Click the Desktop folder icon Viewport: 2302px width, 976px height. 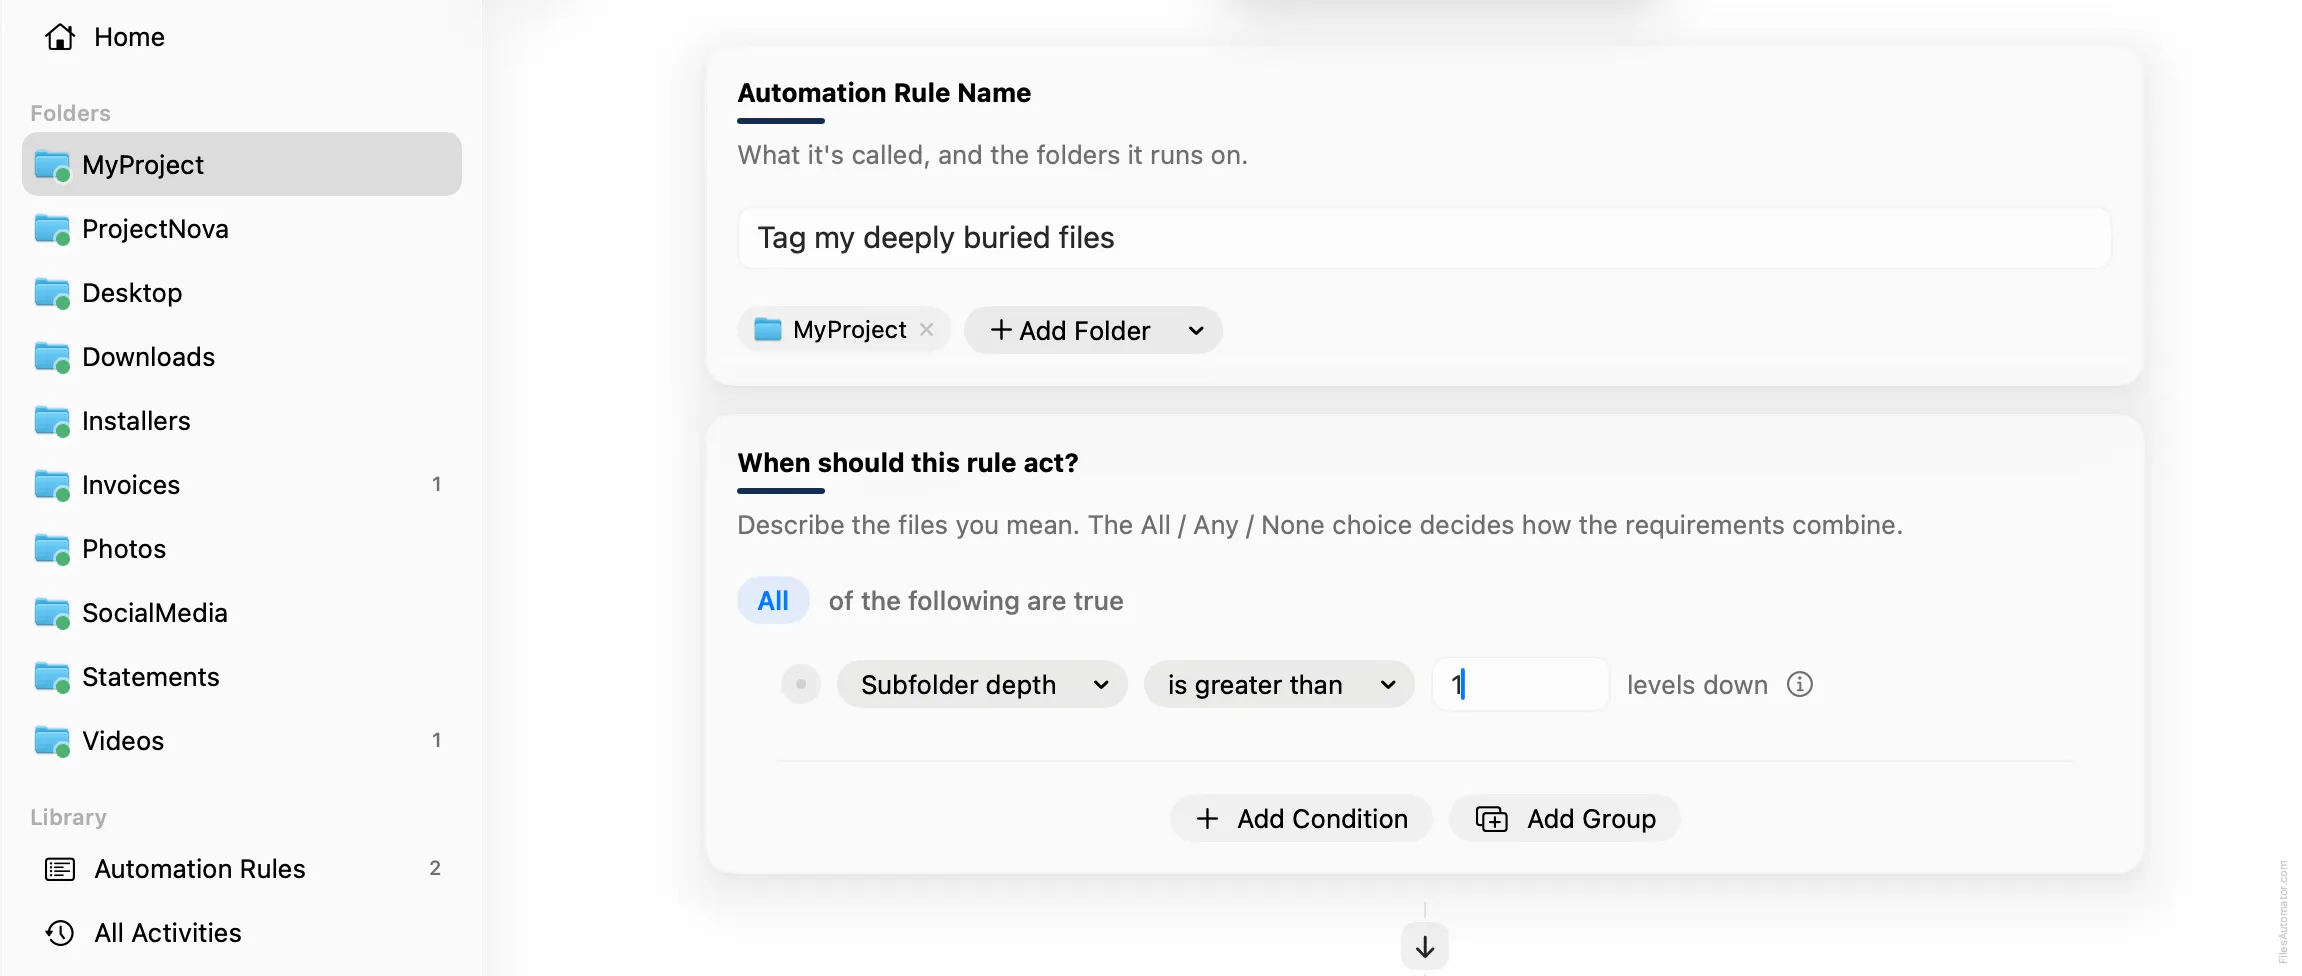pos(52,293)
